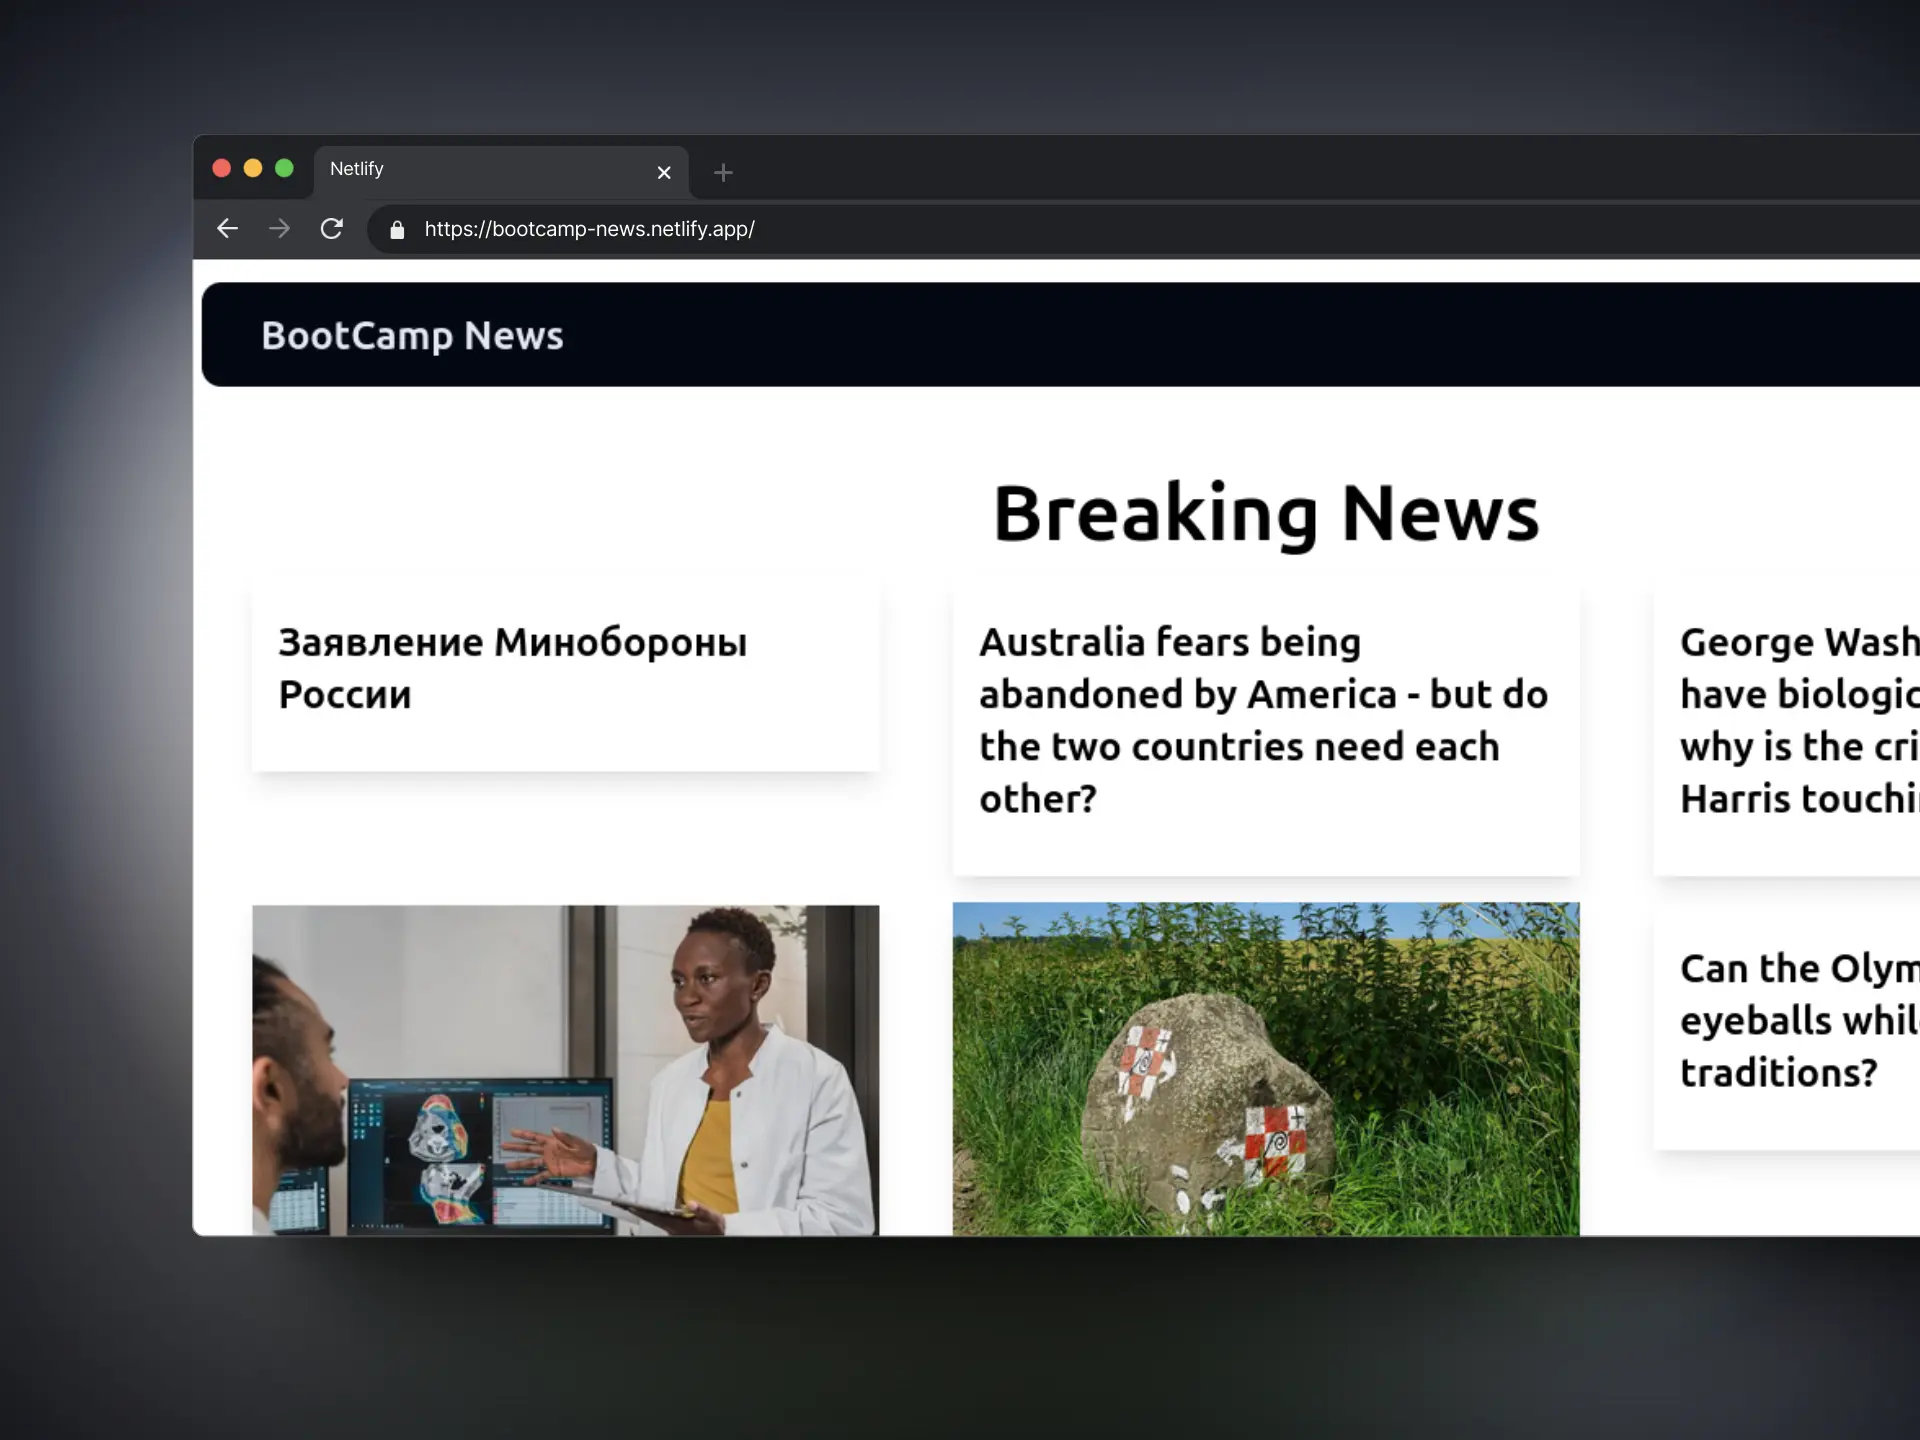Open the BootCamp News site header title

412,335
